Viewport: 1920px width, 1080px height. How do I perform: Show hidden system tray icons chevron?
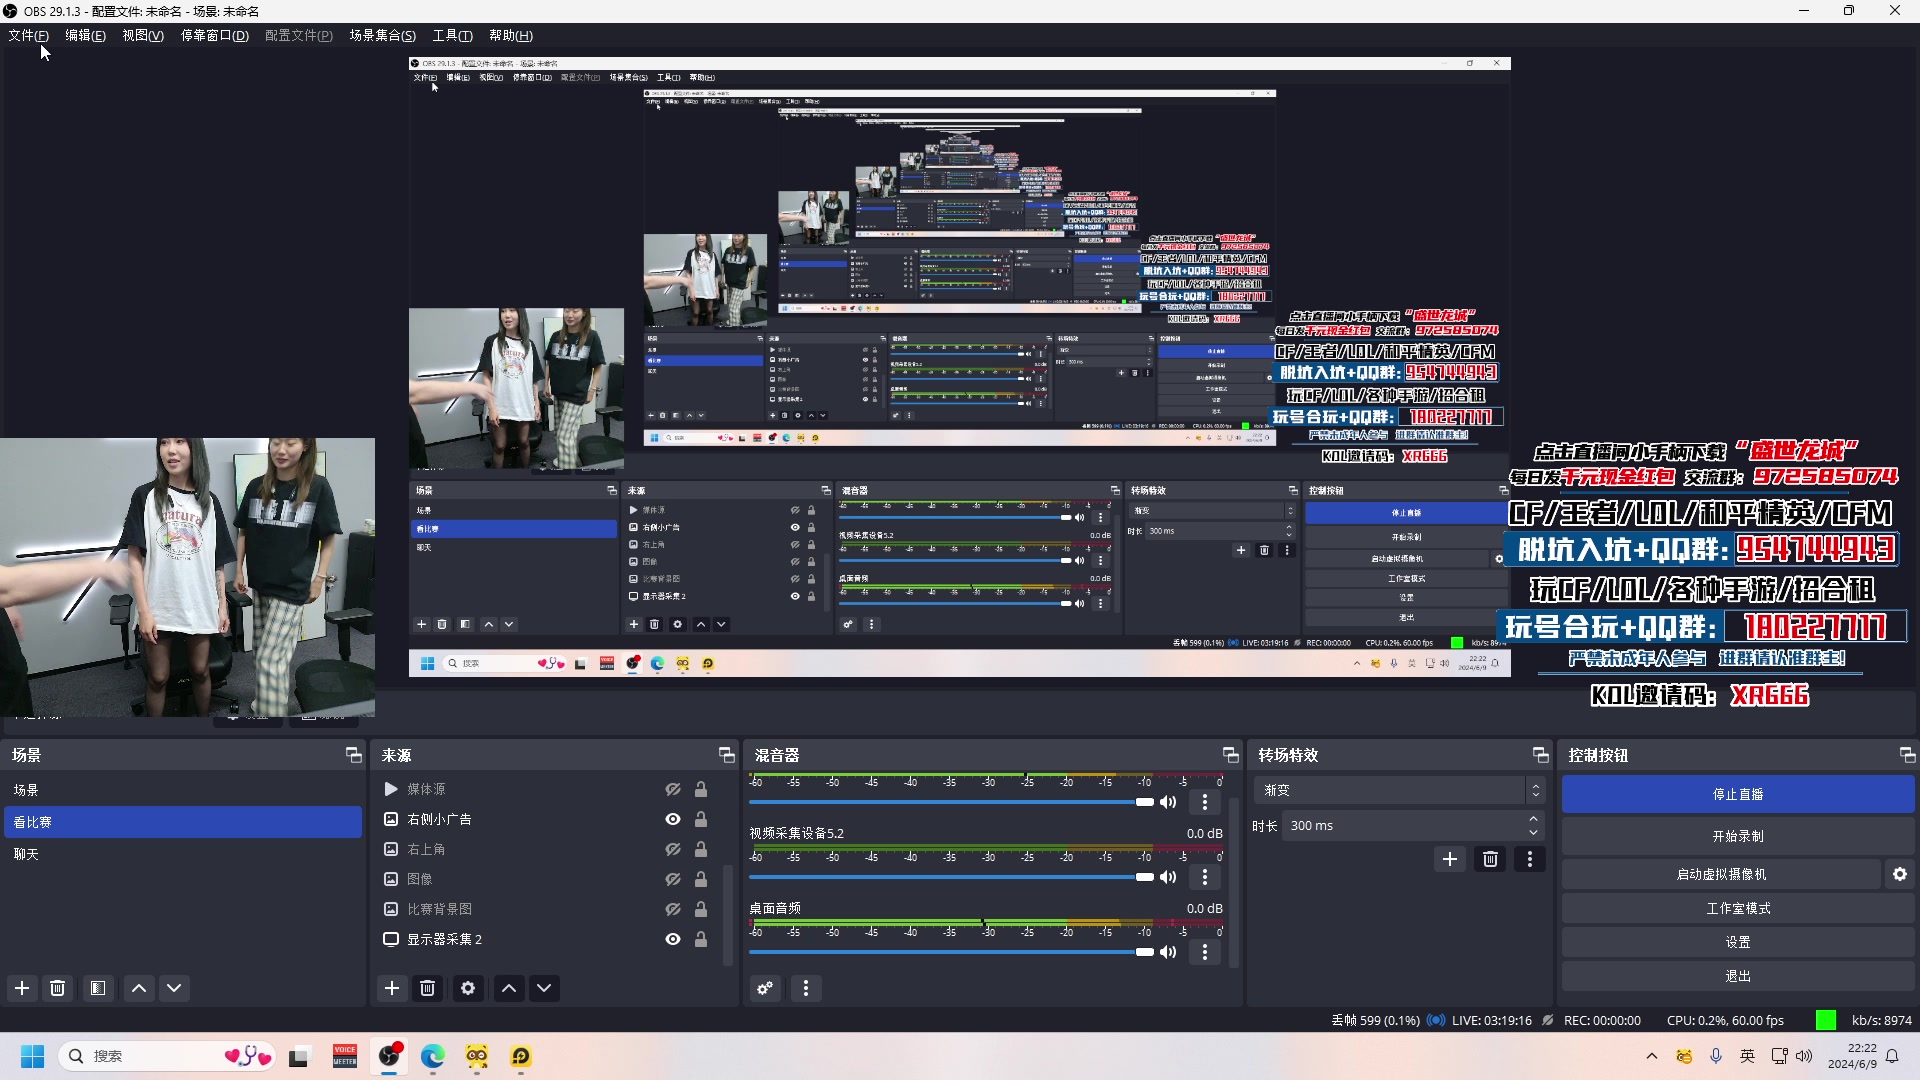[1652, 1056]
